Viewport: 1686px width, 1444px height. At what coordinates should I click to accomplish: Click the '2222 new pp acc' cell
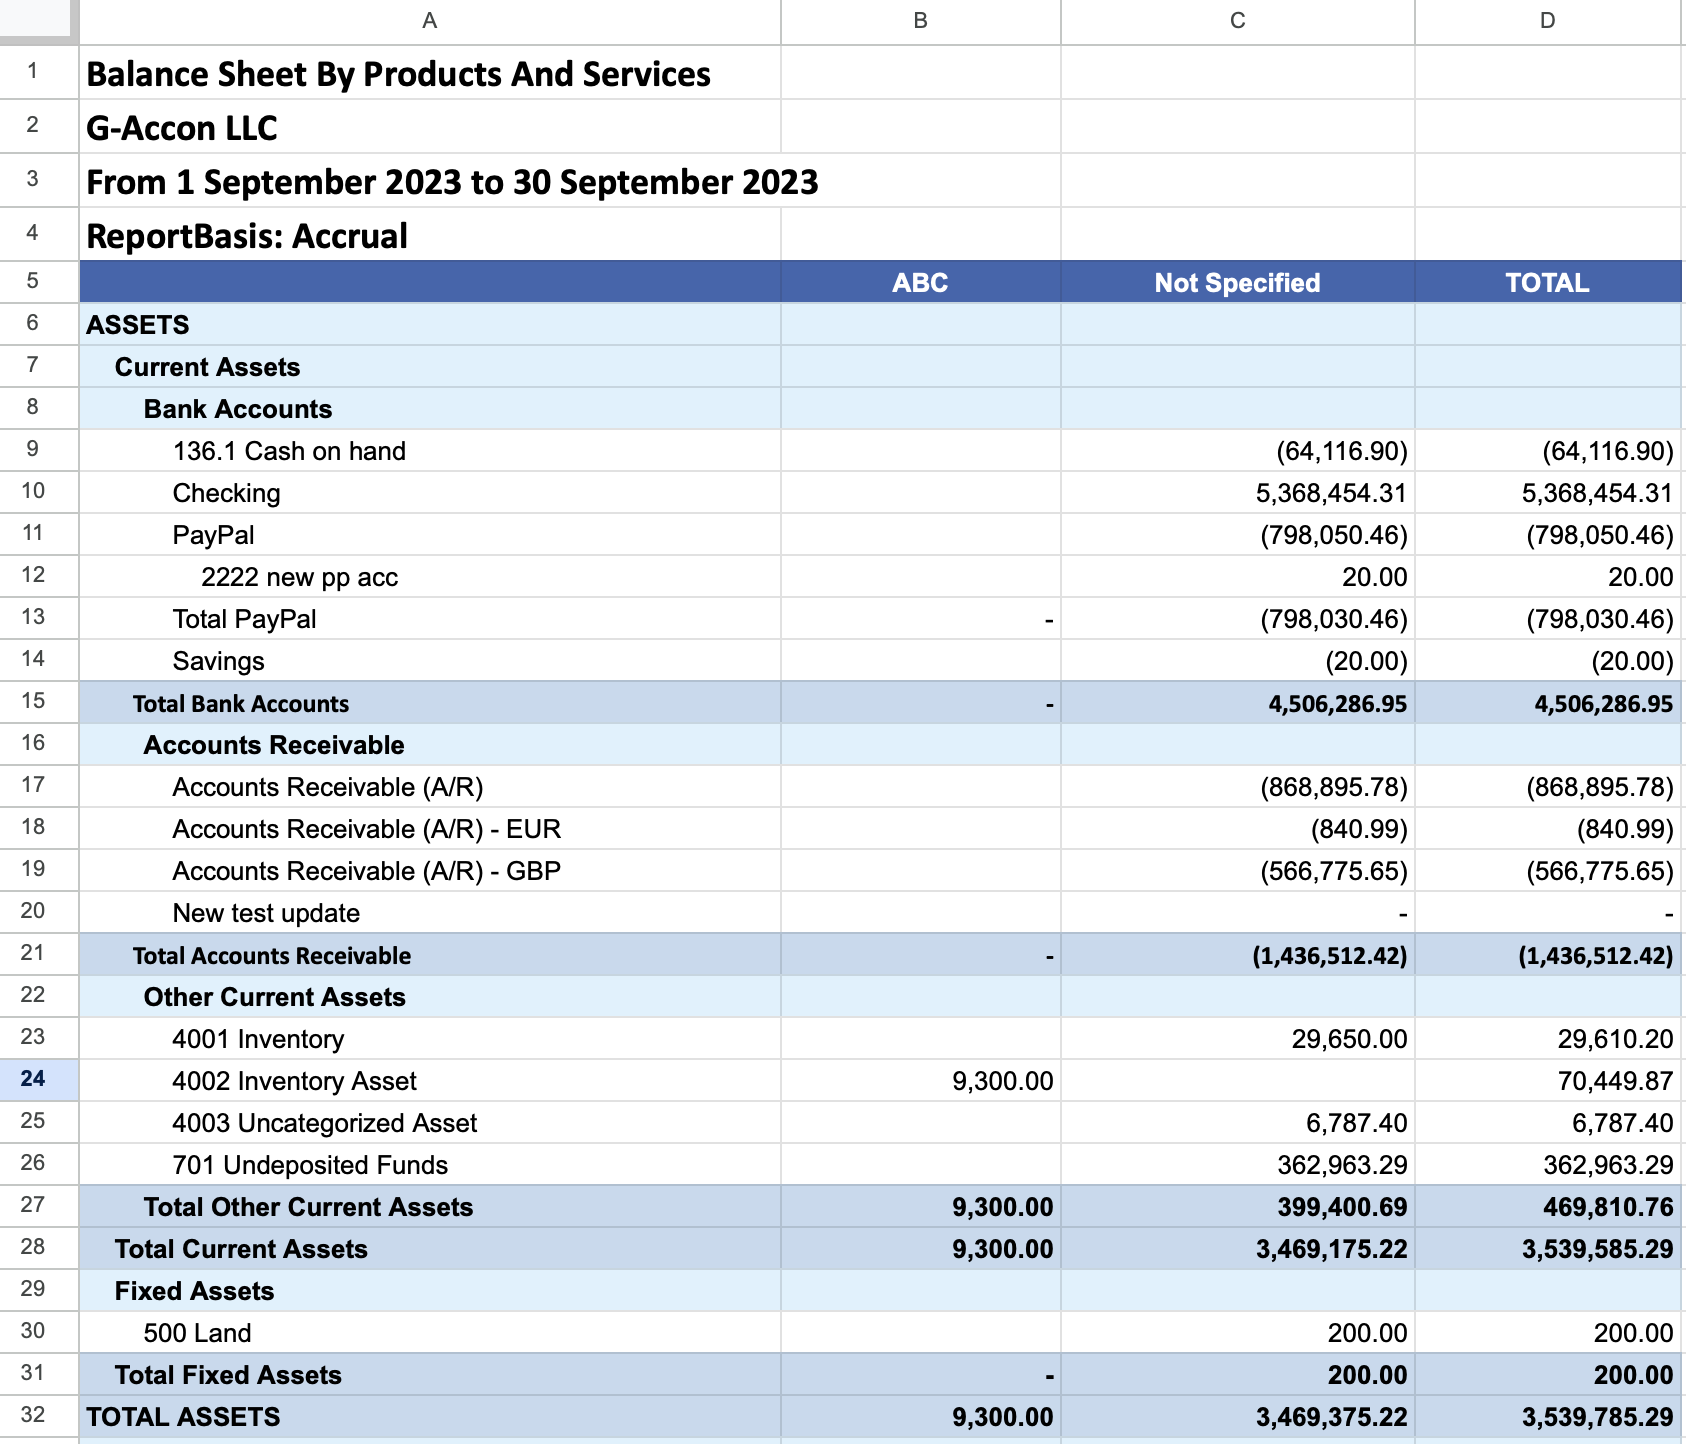pyautogui.click(x=430, y=576)
